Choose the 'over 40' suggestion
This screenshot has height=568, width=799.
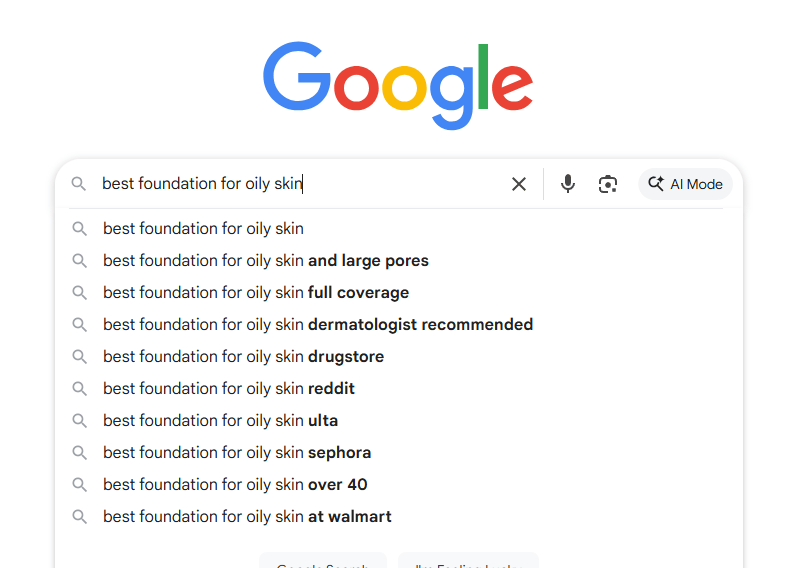tap(235, 484)
